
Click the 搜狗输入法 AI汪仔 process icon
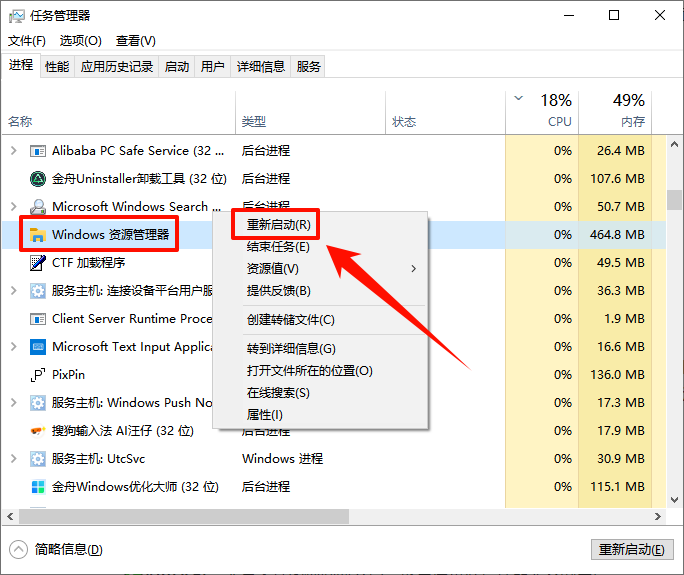click(x=38, y=431)
